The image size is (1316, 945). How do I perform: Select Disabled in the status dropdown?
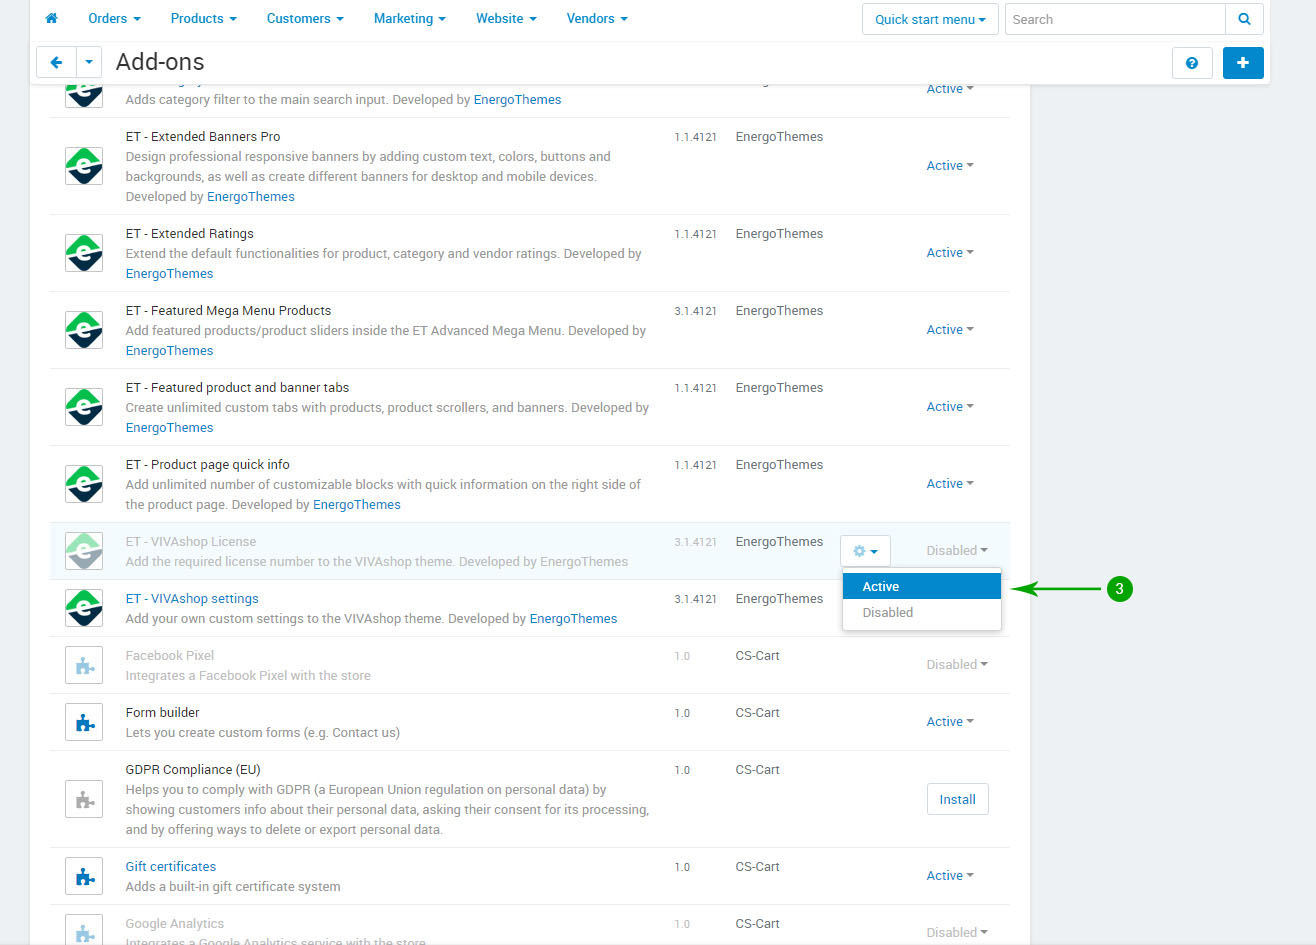pyautogui.click(x=921, y=613)
